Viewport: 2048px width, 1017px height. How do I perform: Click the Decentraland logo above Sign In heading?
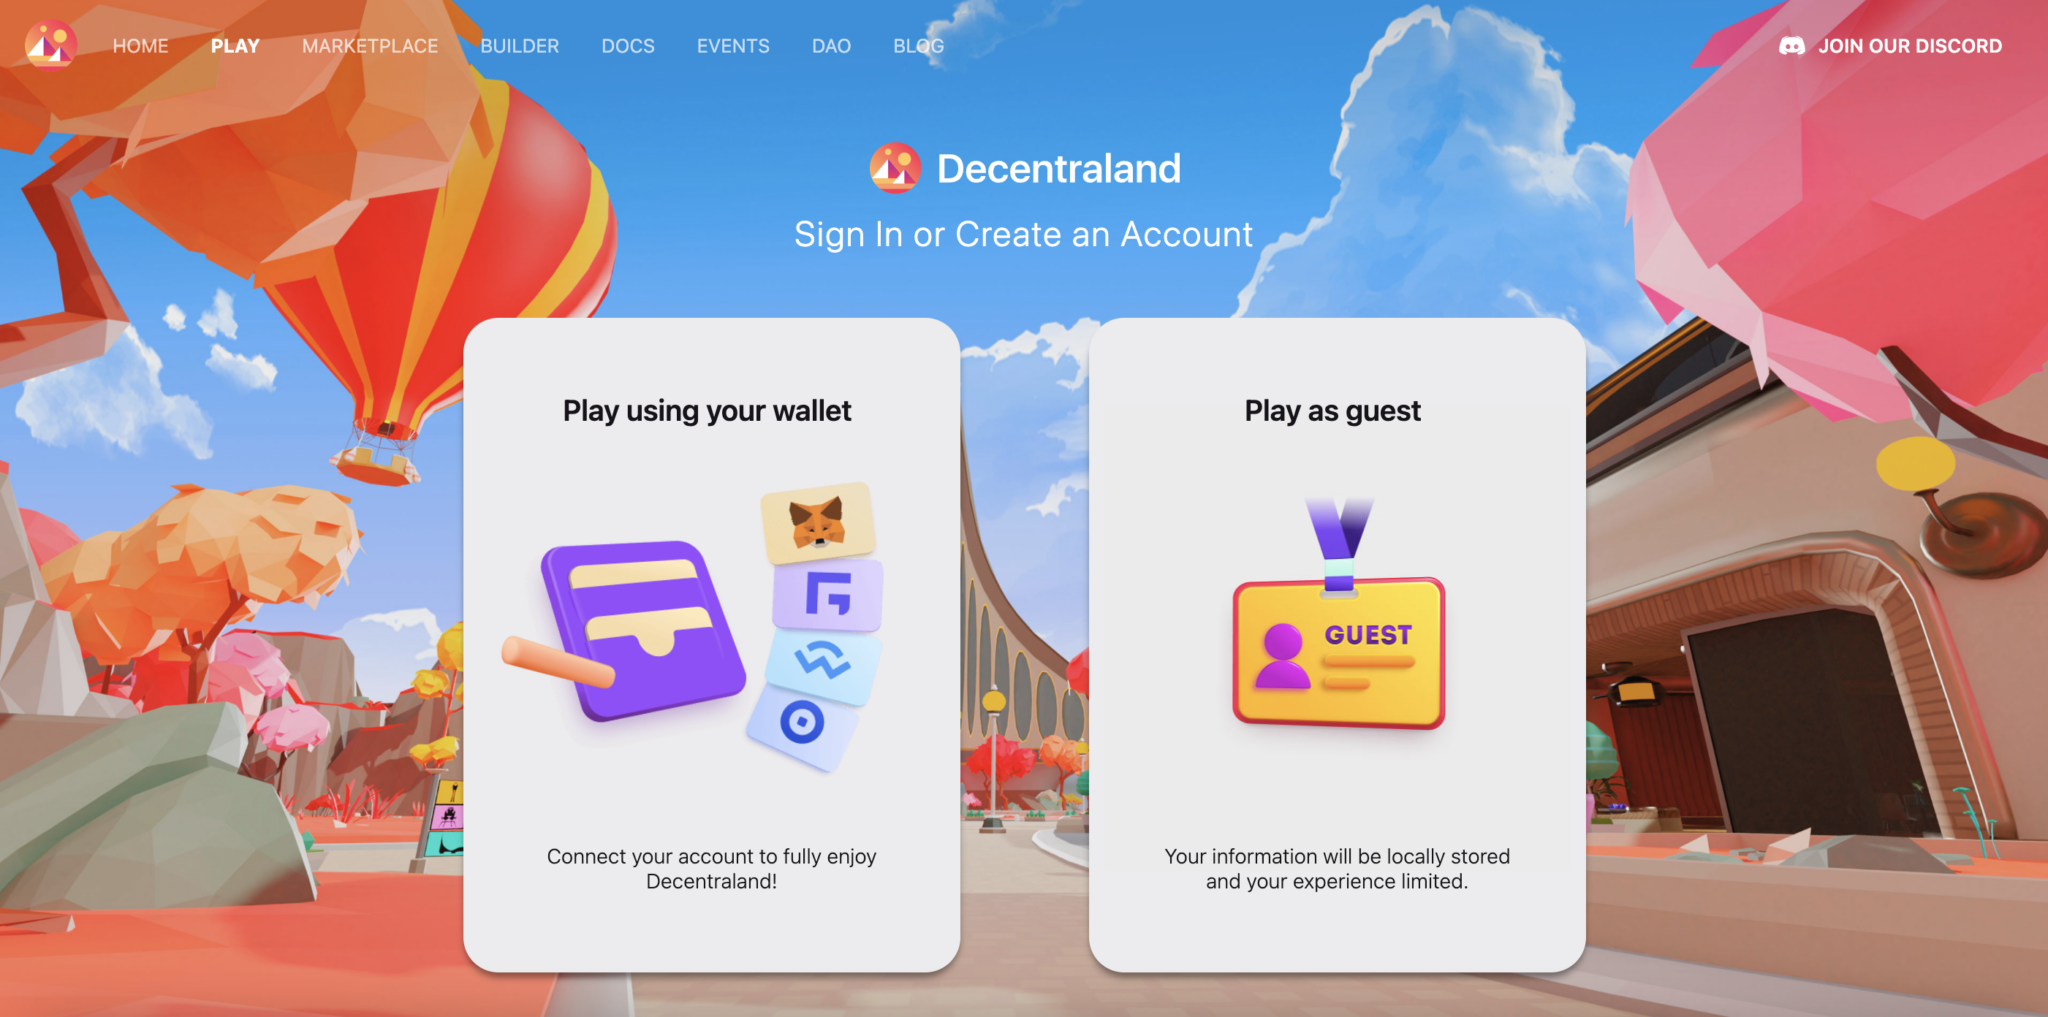tap(895, 168)
